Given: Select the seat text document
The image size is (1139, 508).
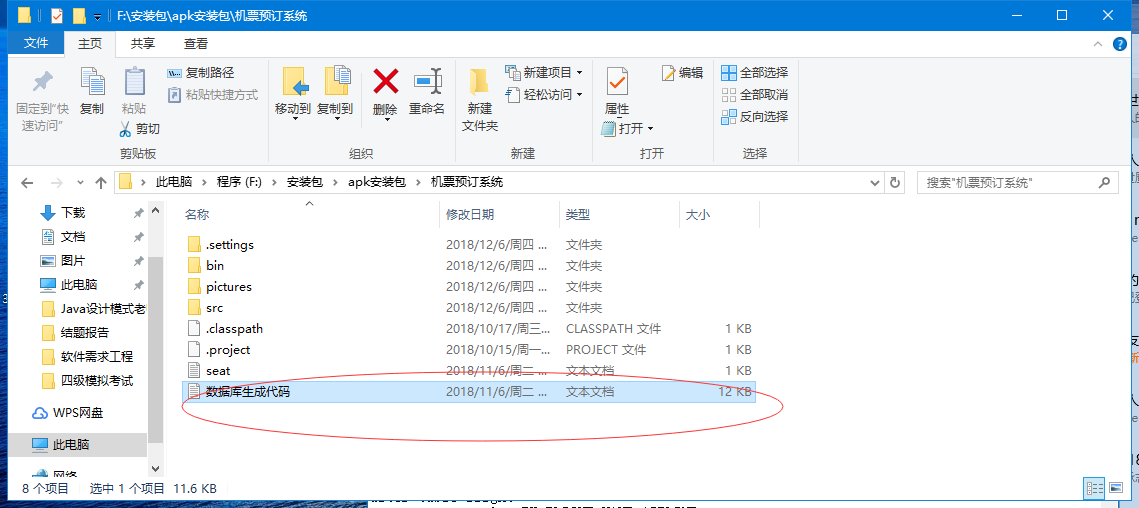Looking at the screenshot, I should (469, 371).
